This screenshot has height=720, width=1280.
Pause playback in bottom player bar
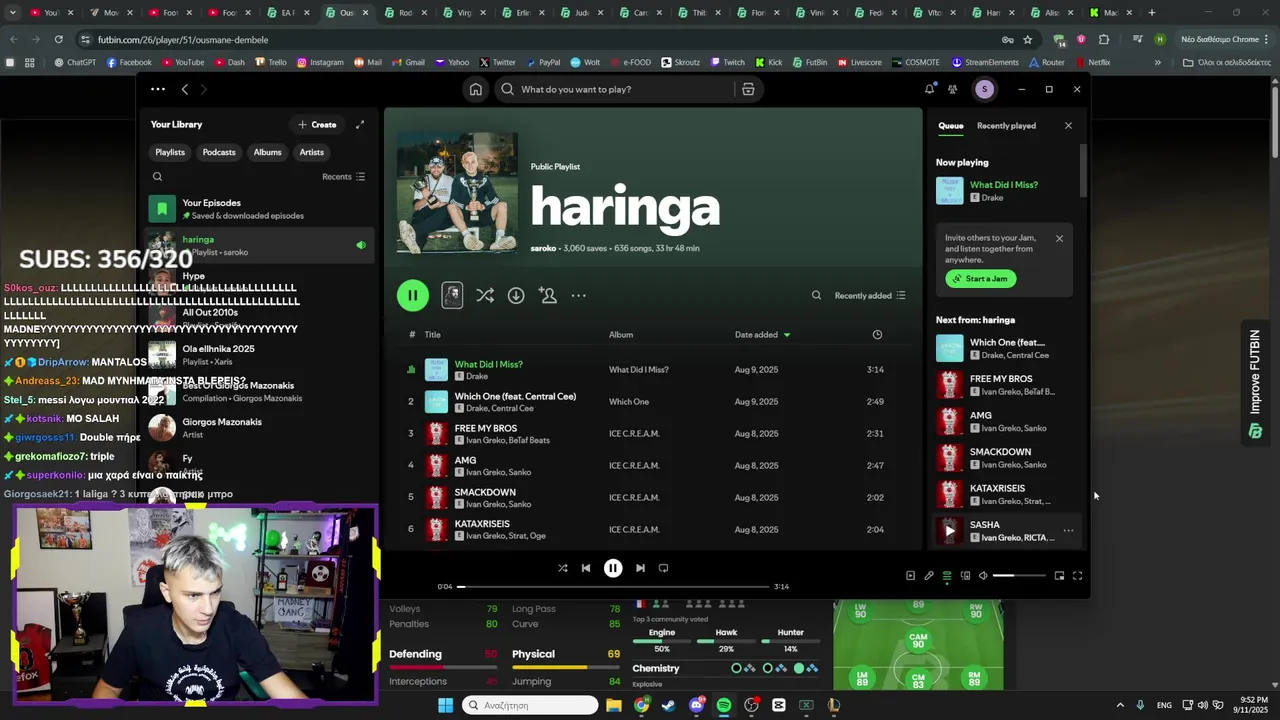613,568
